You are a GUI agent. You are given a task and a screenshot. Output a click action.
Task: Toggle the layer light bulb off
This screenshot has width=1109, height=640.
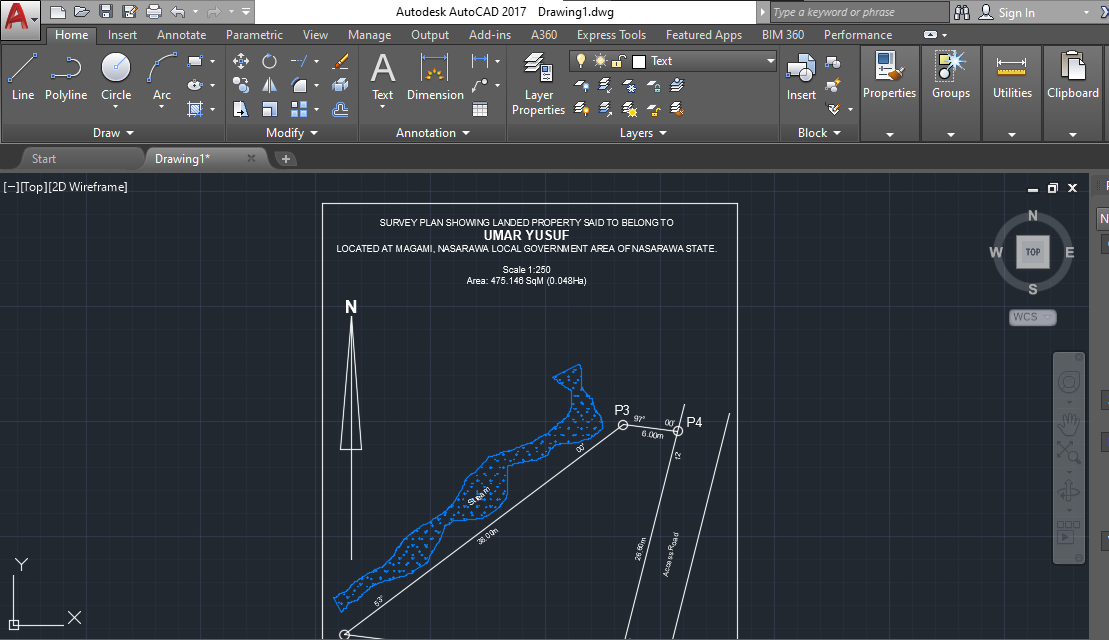pyautogui.click(x=581, y=60)
